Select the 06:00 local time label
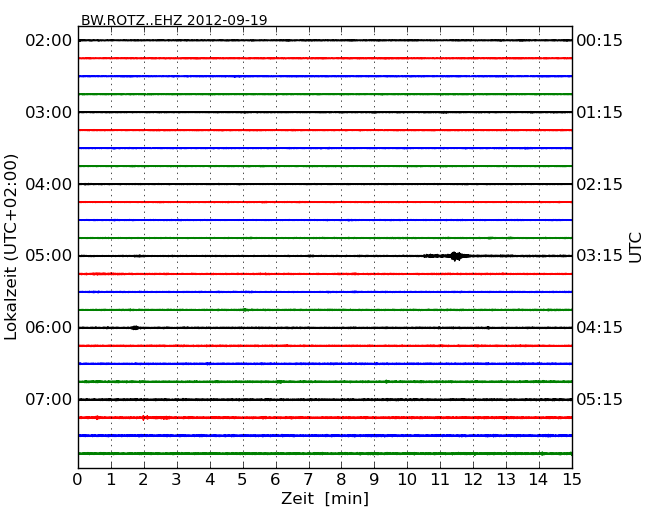 (x=49, y=328)
